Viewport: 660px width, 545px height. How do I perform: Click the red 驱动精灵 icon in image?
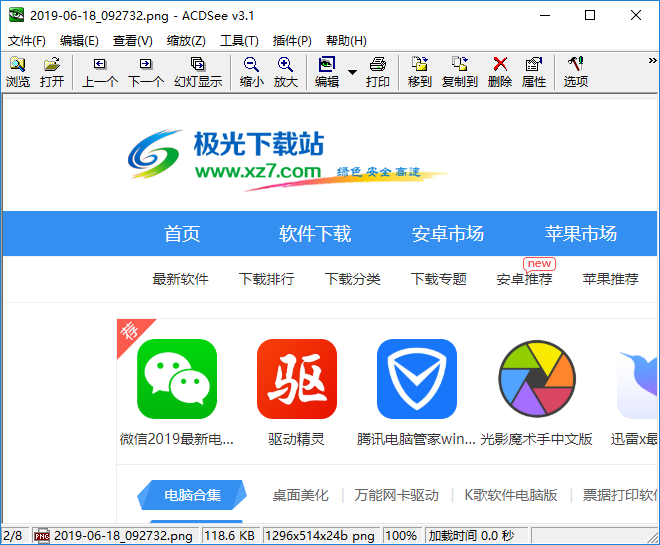297,379
